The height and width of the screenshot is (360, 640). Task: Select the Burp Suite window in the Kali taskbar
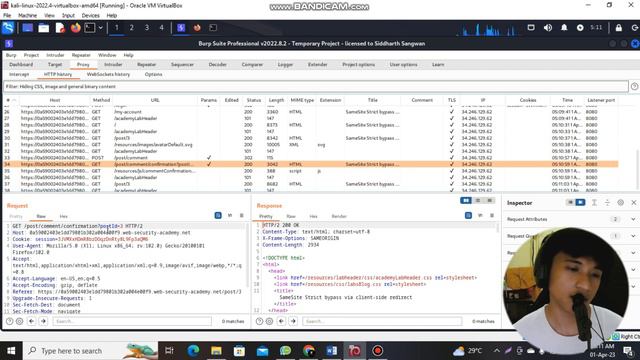(x=181, y=28)
